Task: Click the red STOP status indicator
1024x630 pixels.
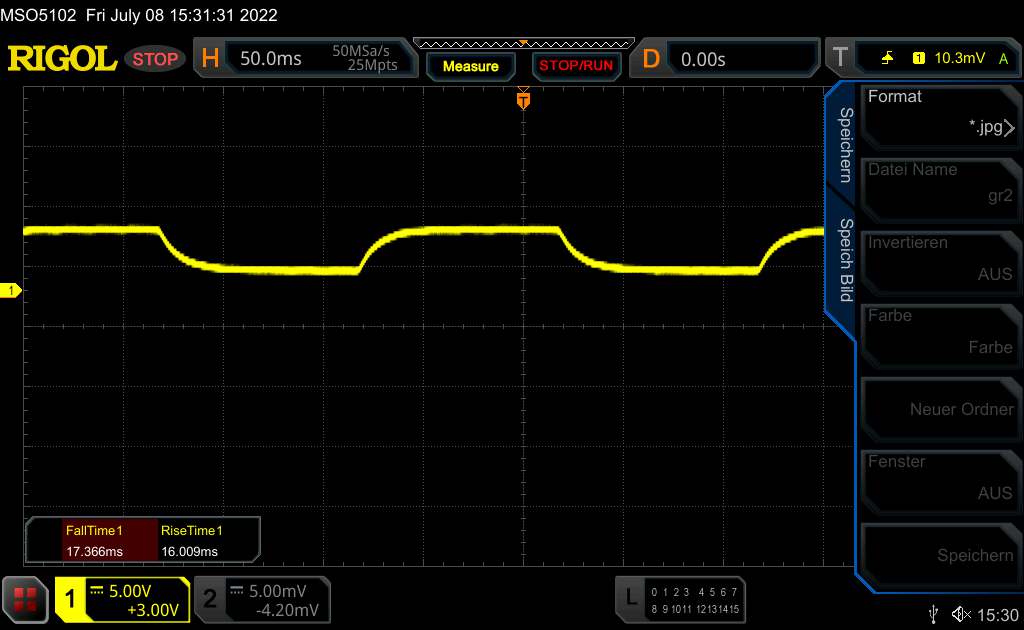Action: pos(155,59)
